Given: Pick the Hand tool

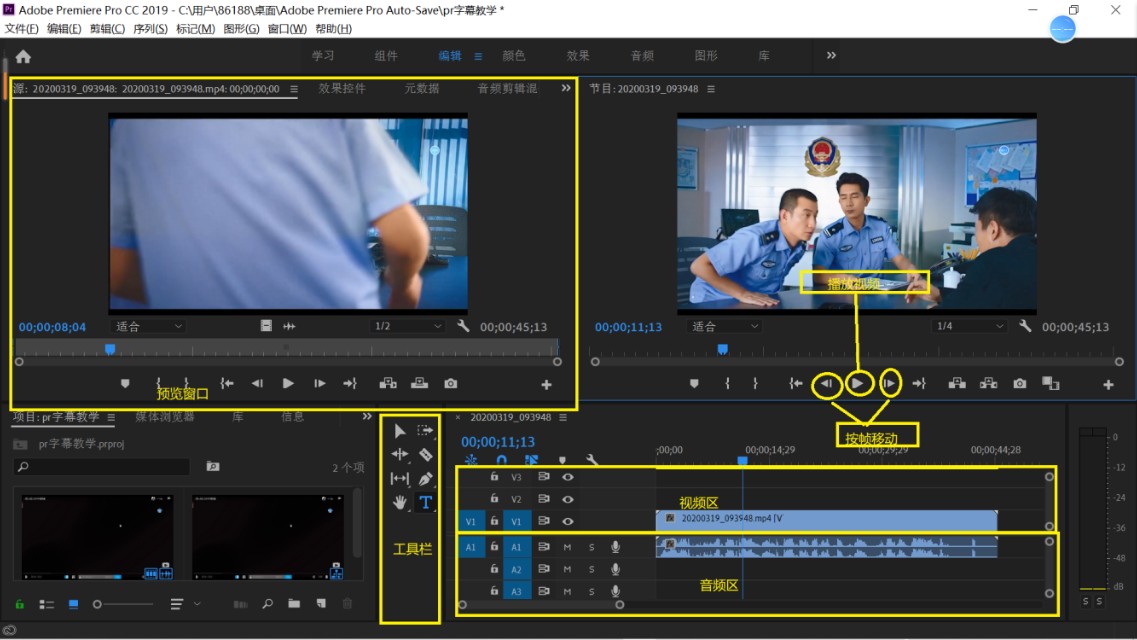Looking at the screenshot, I should 400,503.
